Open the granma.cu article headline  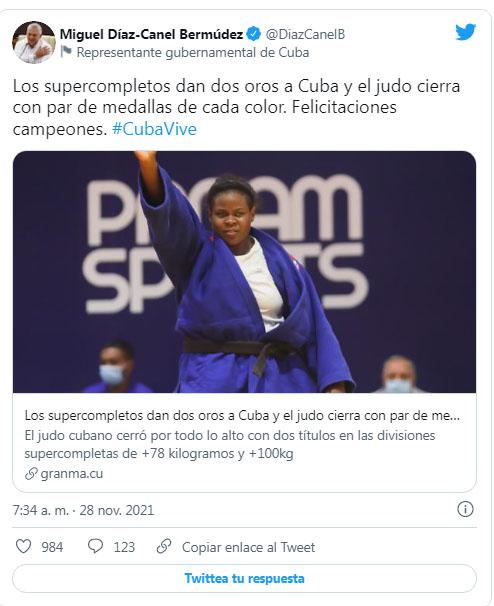[x=242, y=415]
